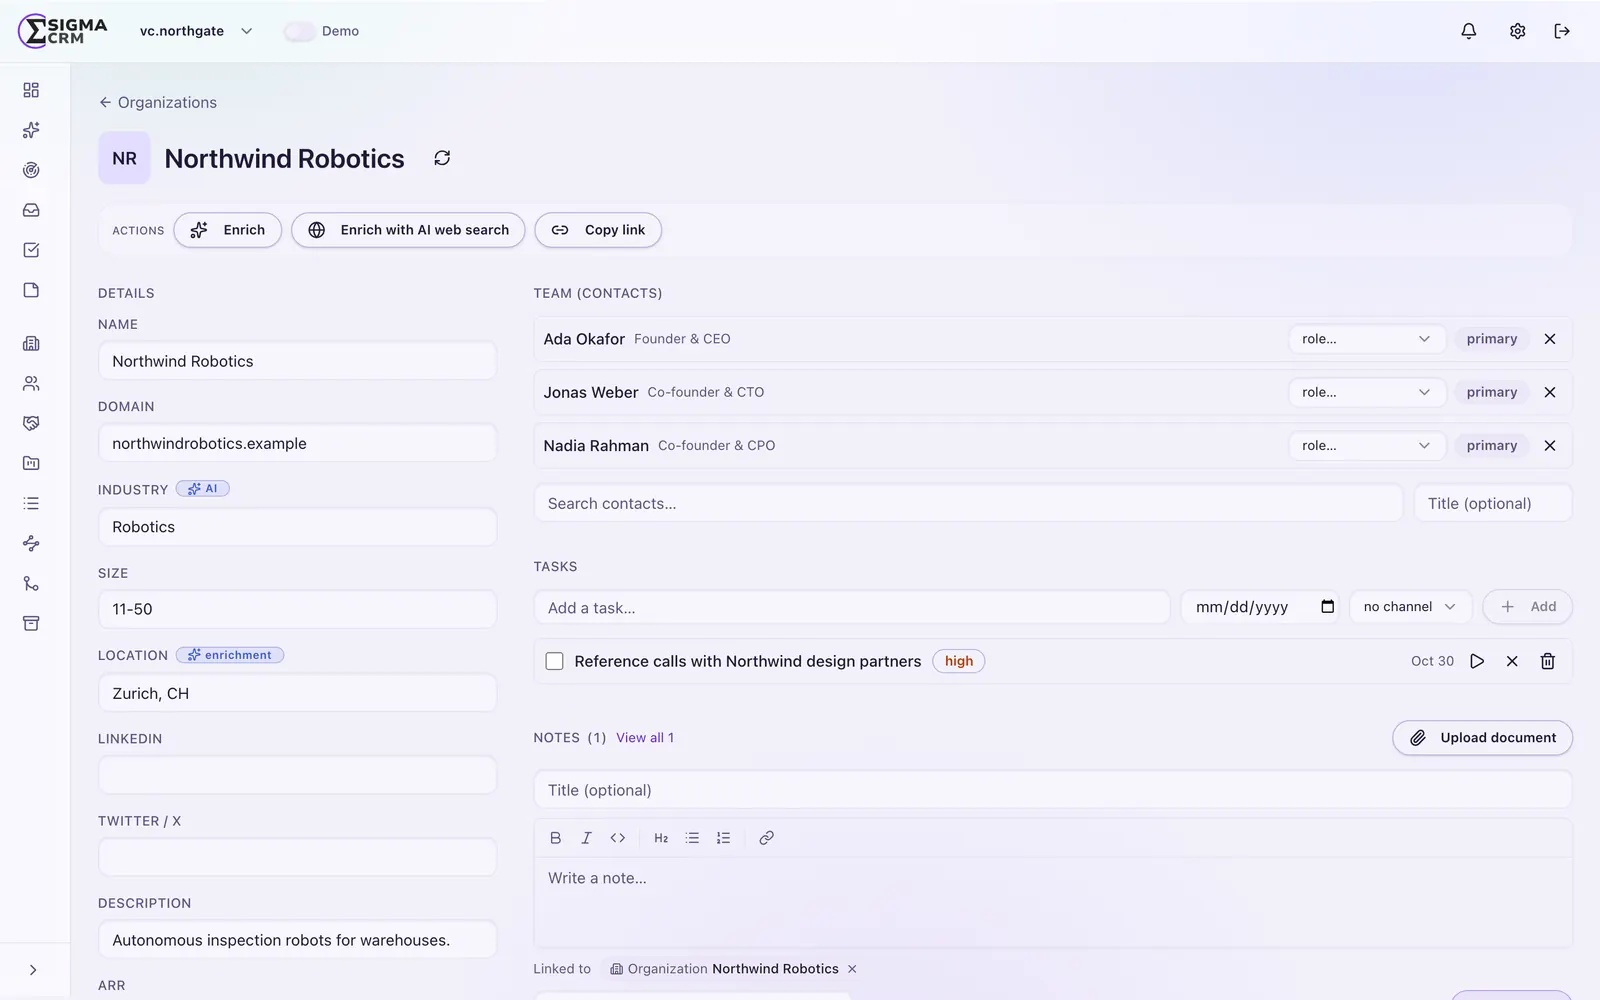
Task: Open the radar target icon in sidebar
Action: (31, 170)
